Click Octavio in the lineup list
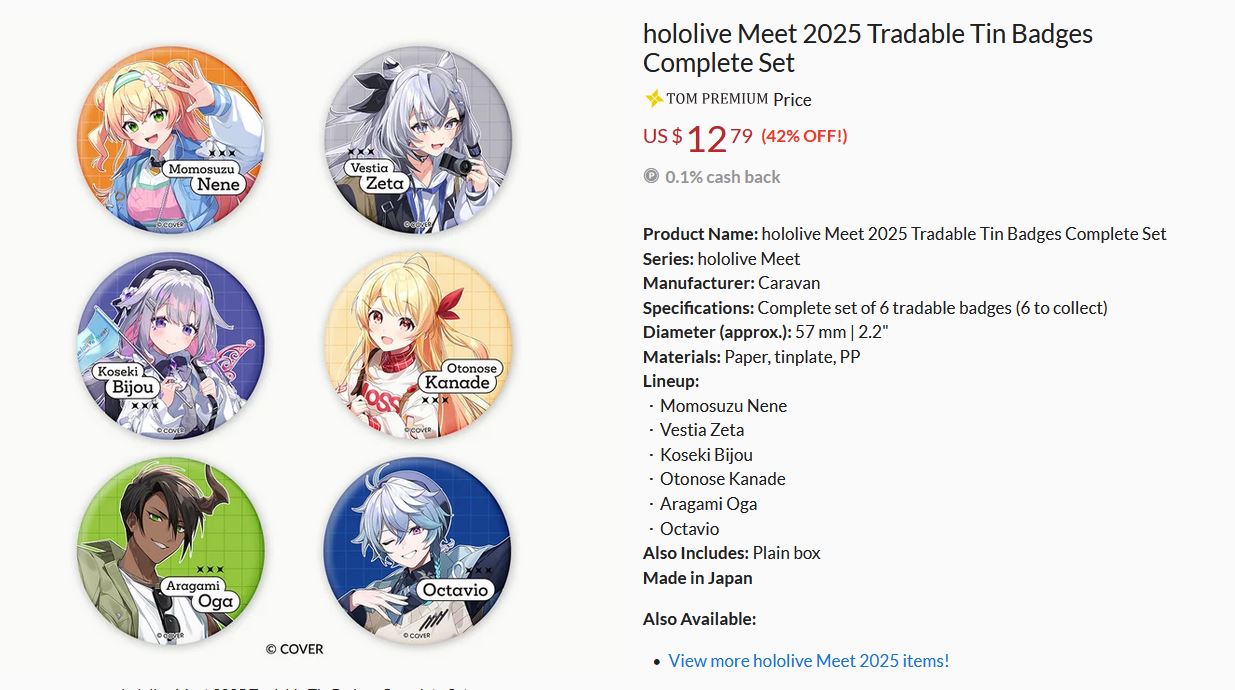The width and height of the screenshot is (1235, 690). click(689, 529)
